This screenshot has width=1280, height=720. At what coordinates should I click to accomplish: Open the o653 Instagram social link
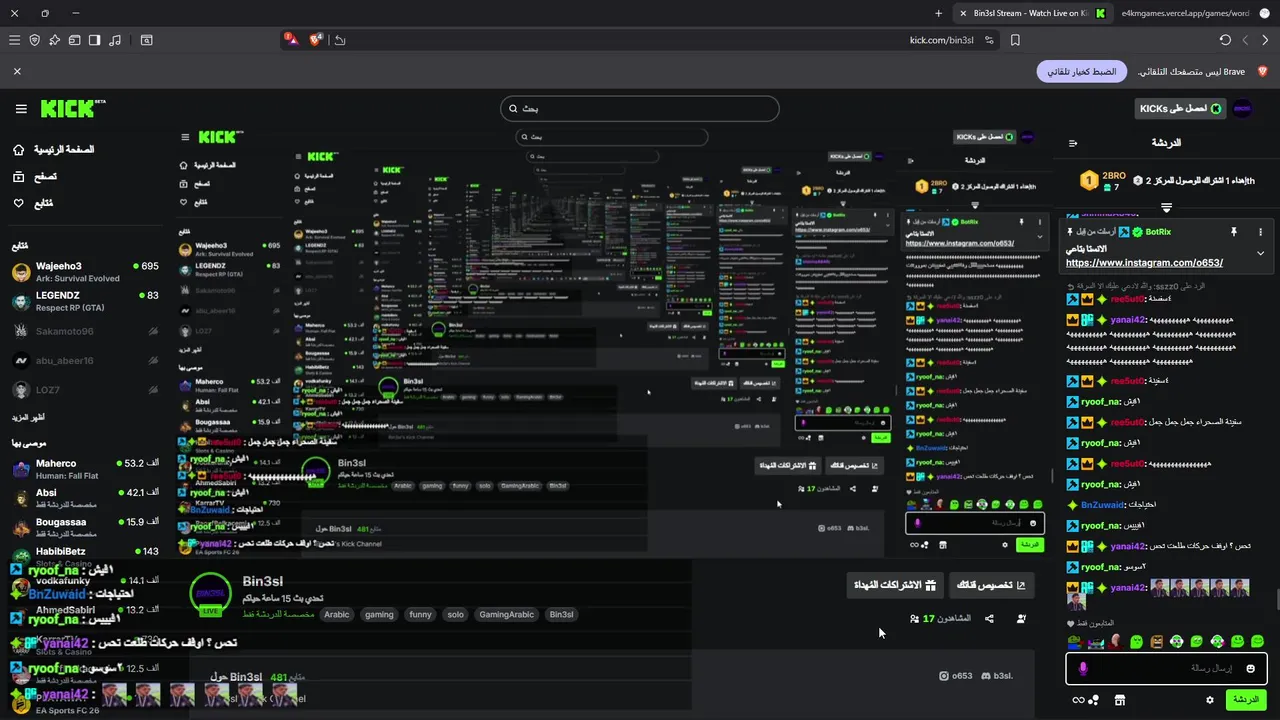[x=956, y=676]
